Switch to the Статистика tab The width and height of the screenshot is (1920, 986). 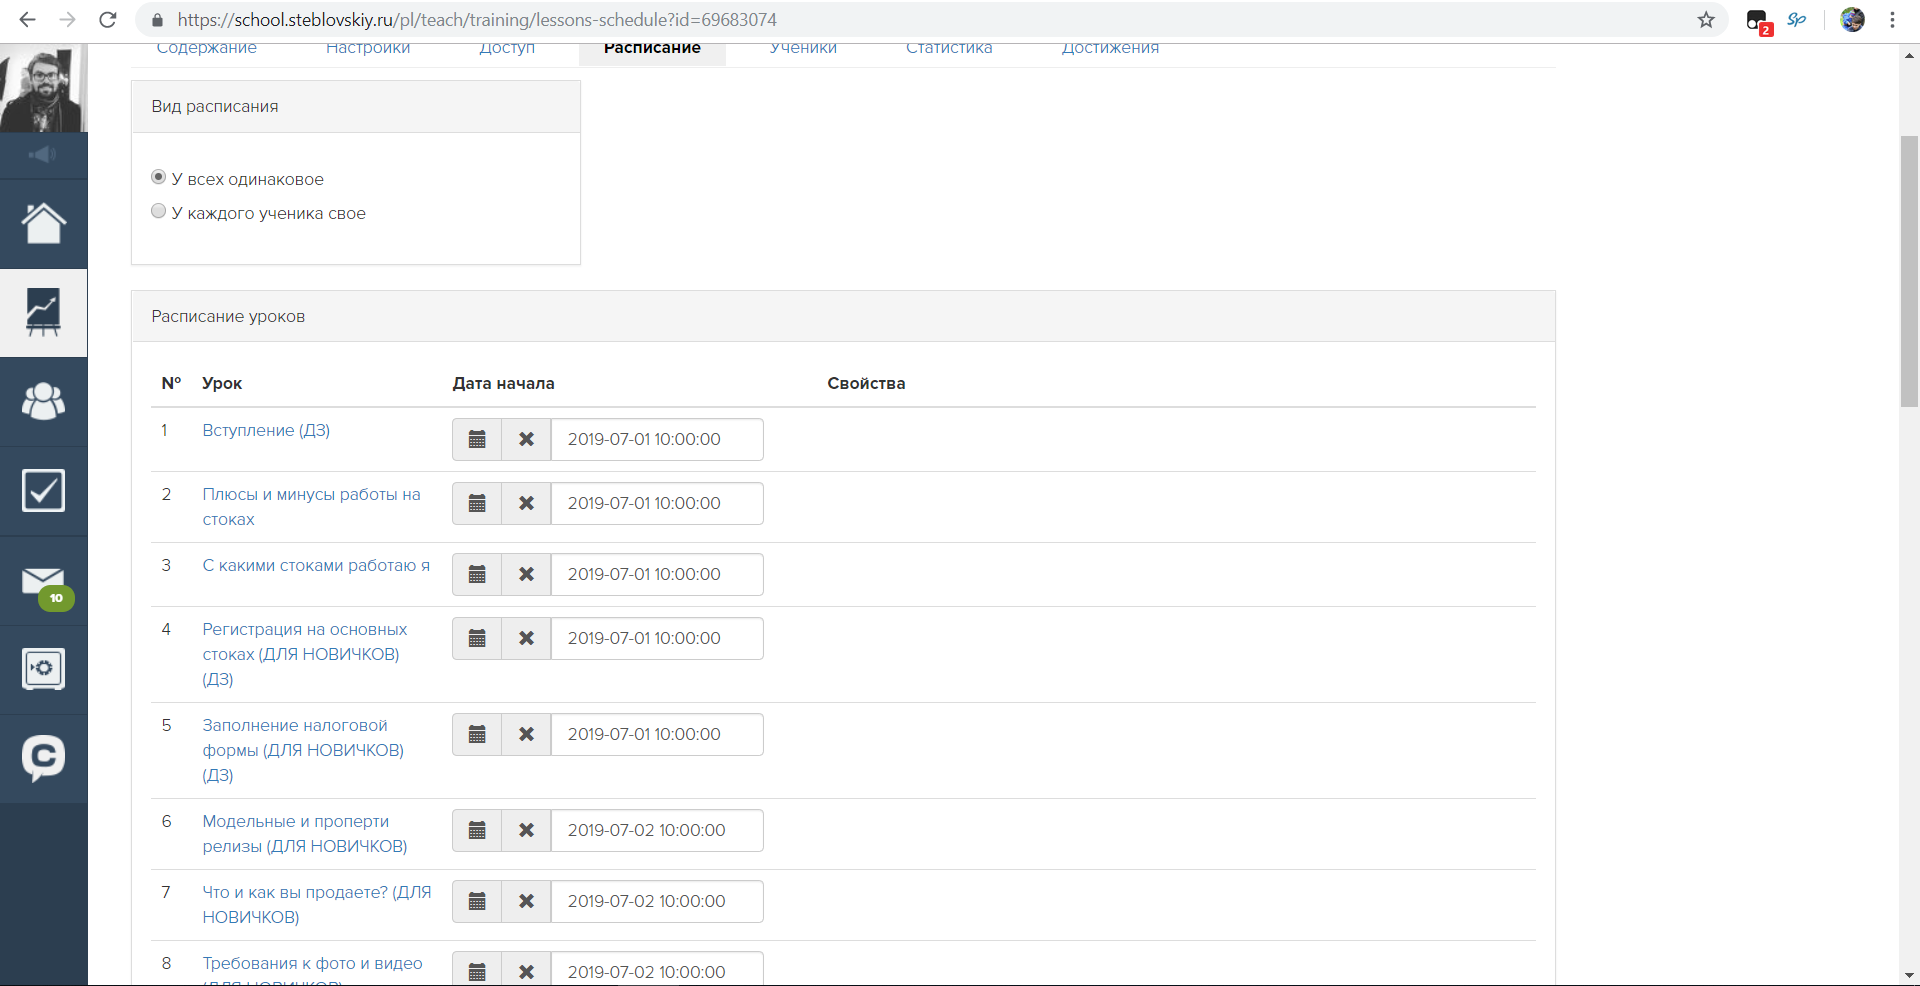click(x=949, y=49)
